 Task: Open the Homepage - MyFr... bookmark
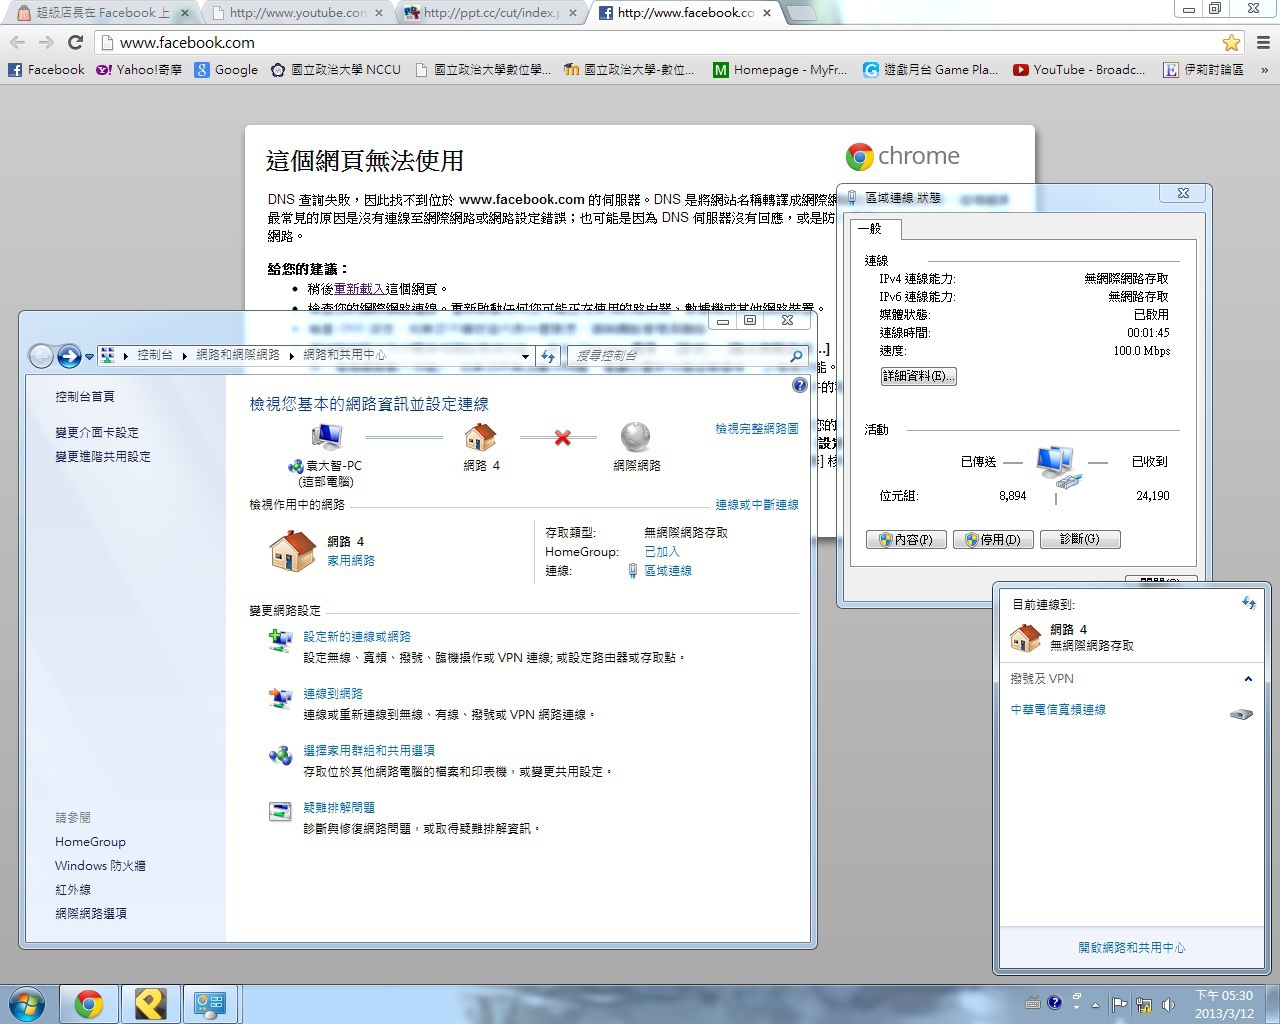tap(780, 70)
